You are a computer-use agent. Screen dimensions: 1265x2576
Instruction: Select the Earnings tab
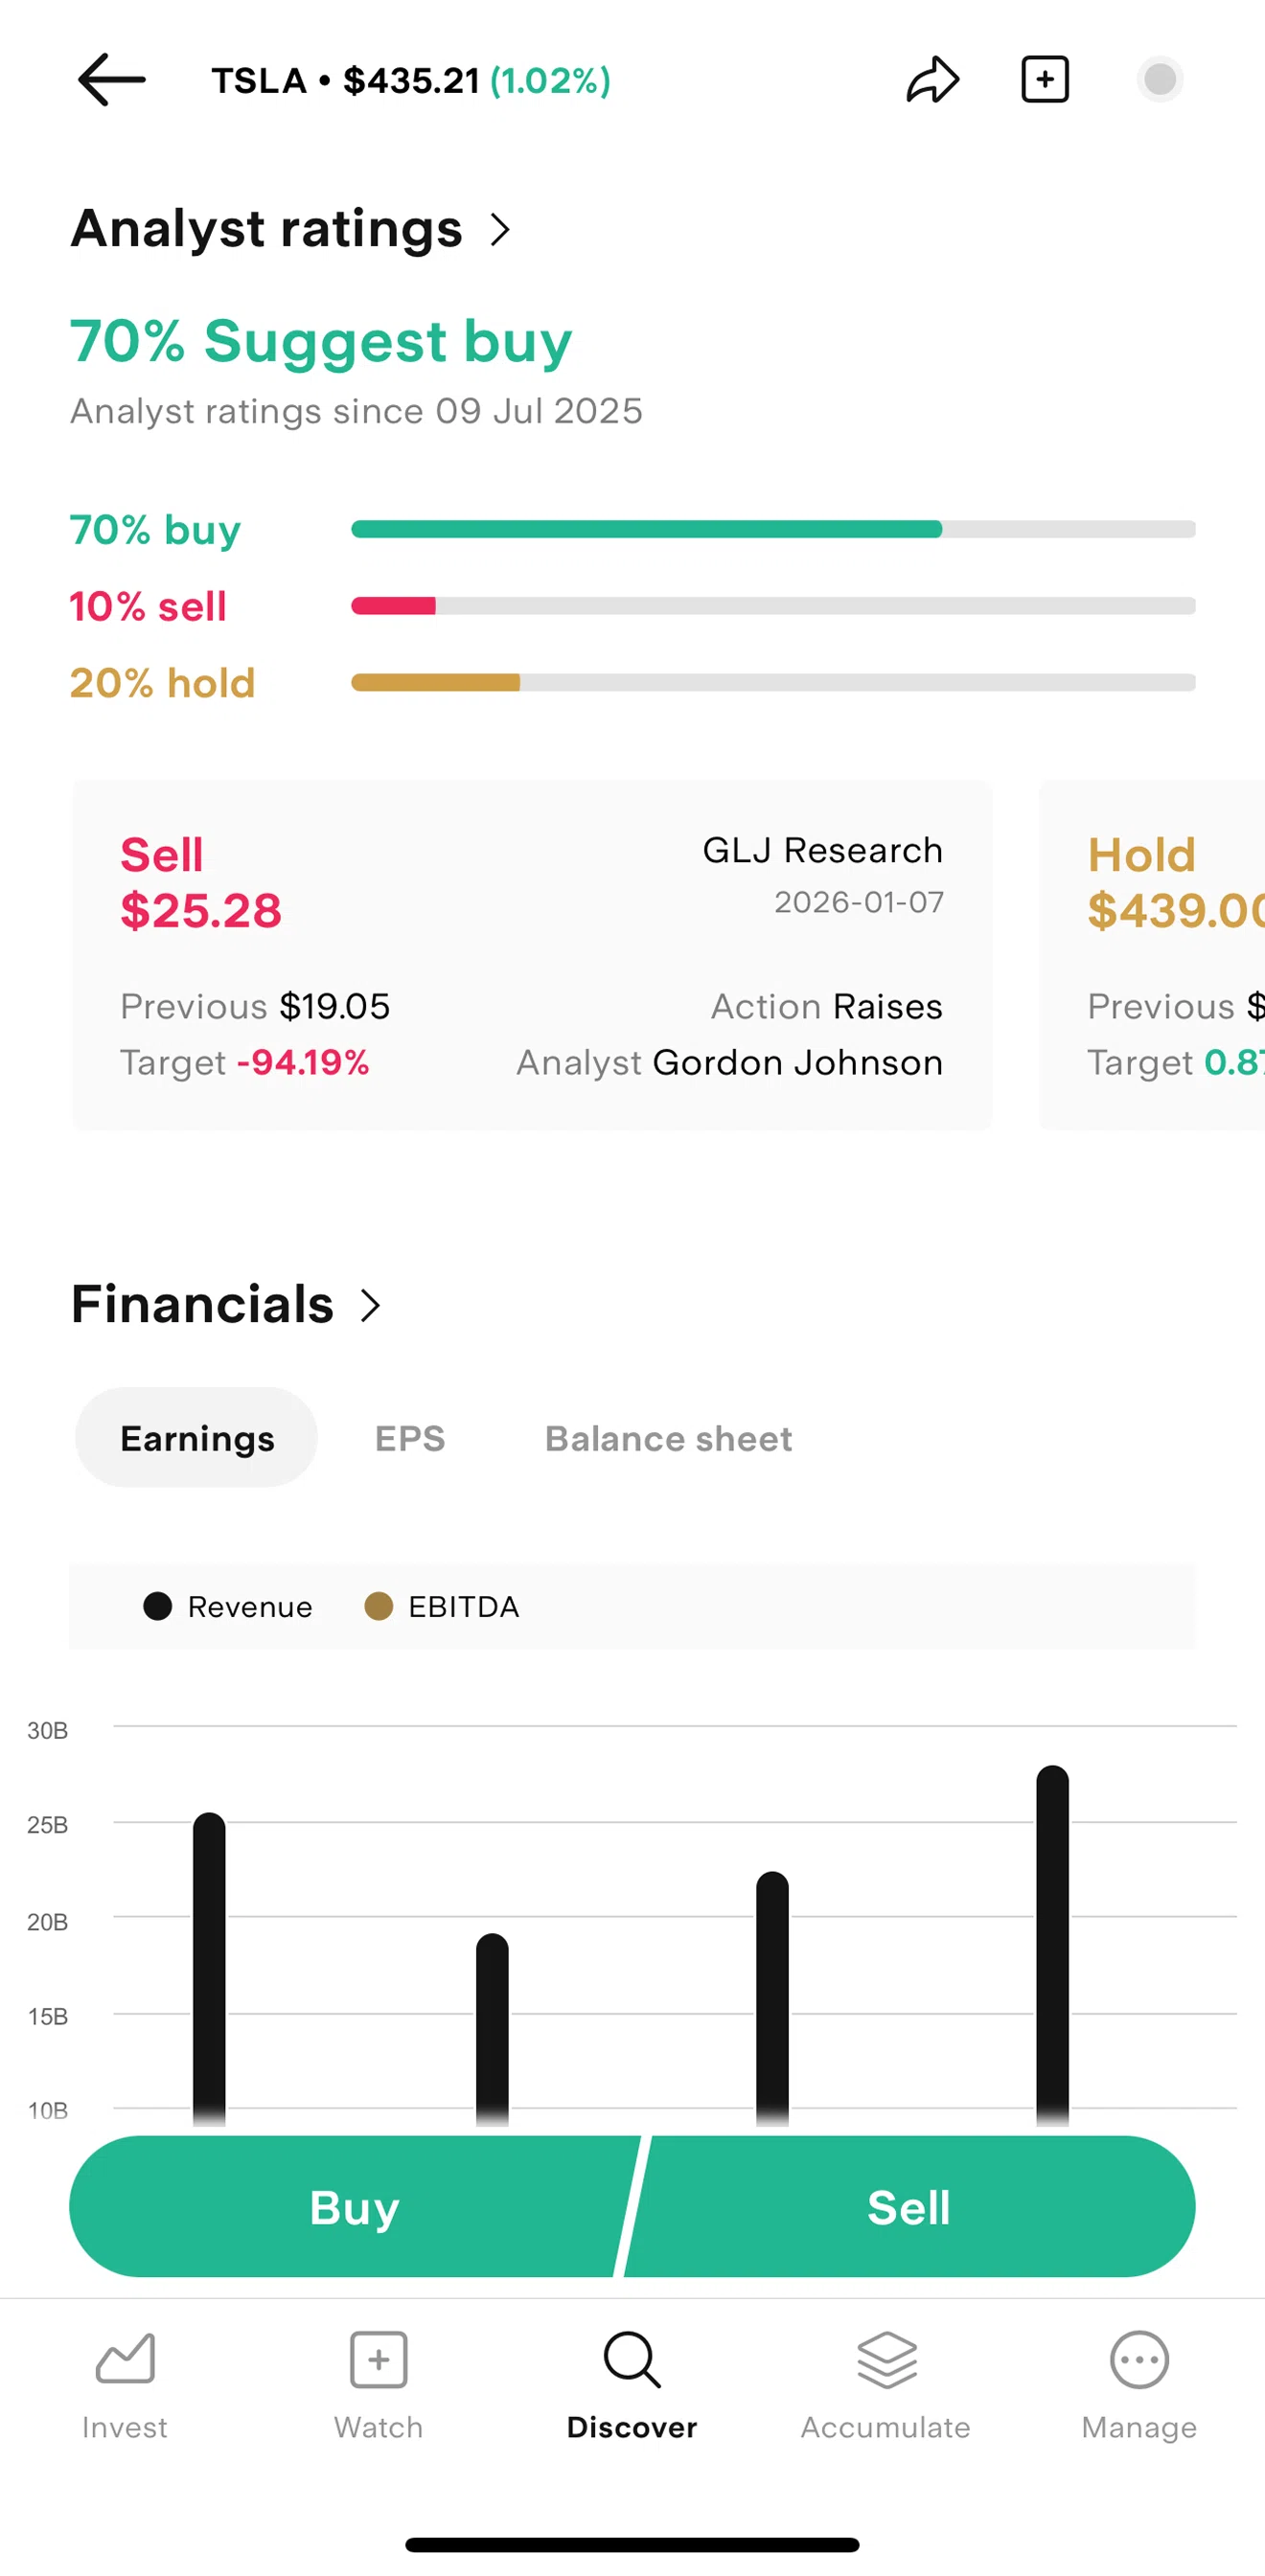(197, 1437)
